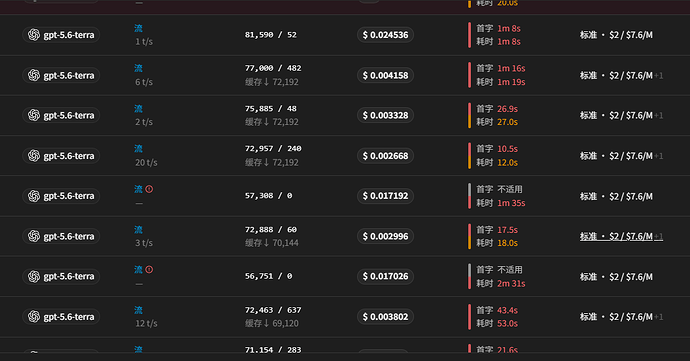The height and width of the screenshot is (361, 690).
Task: Select the token count 75,885 / 48
Action: pyautogui.click(x=271, y=109)
